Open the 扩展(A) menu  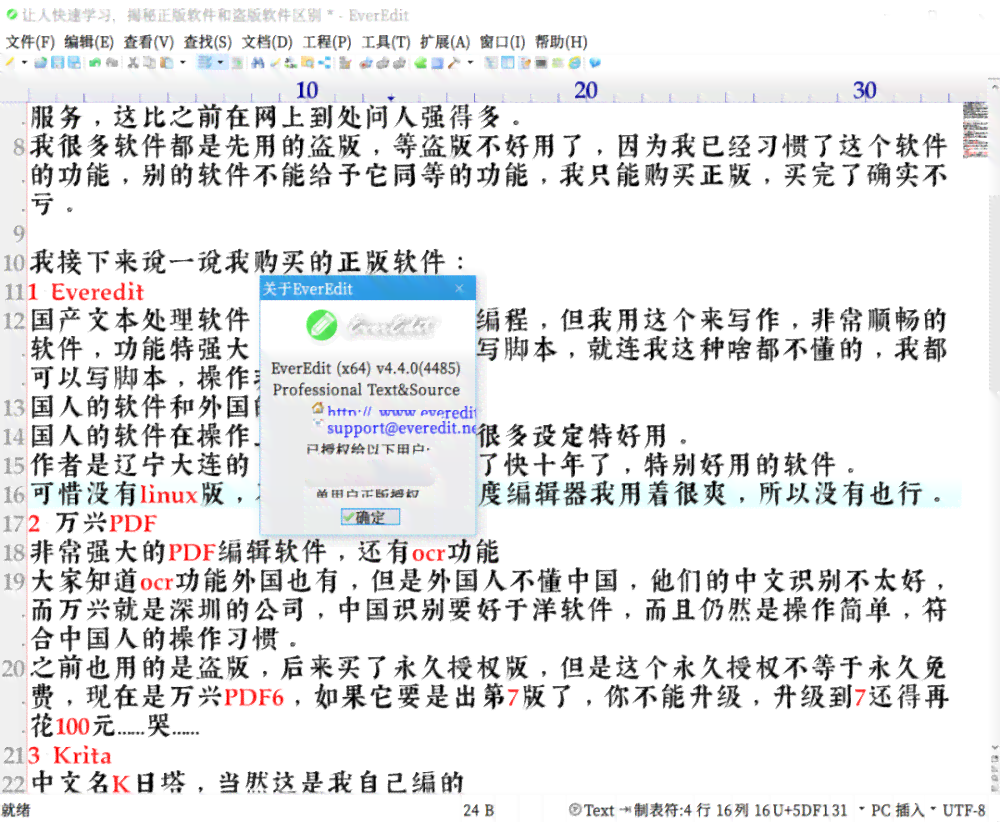(445, 42)
